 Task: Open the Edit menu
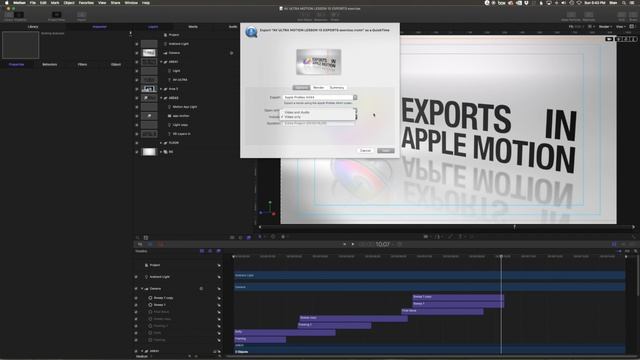click(43, 2)
